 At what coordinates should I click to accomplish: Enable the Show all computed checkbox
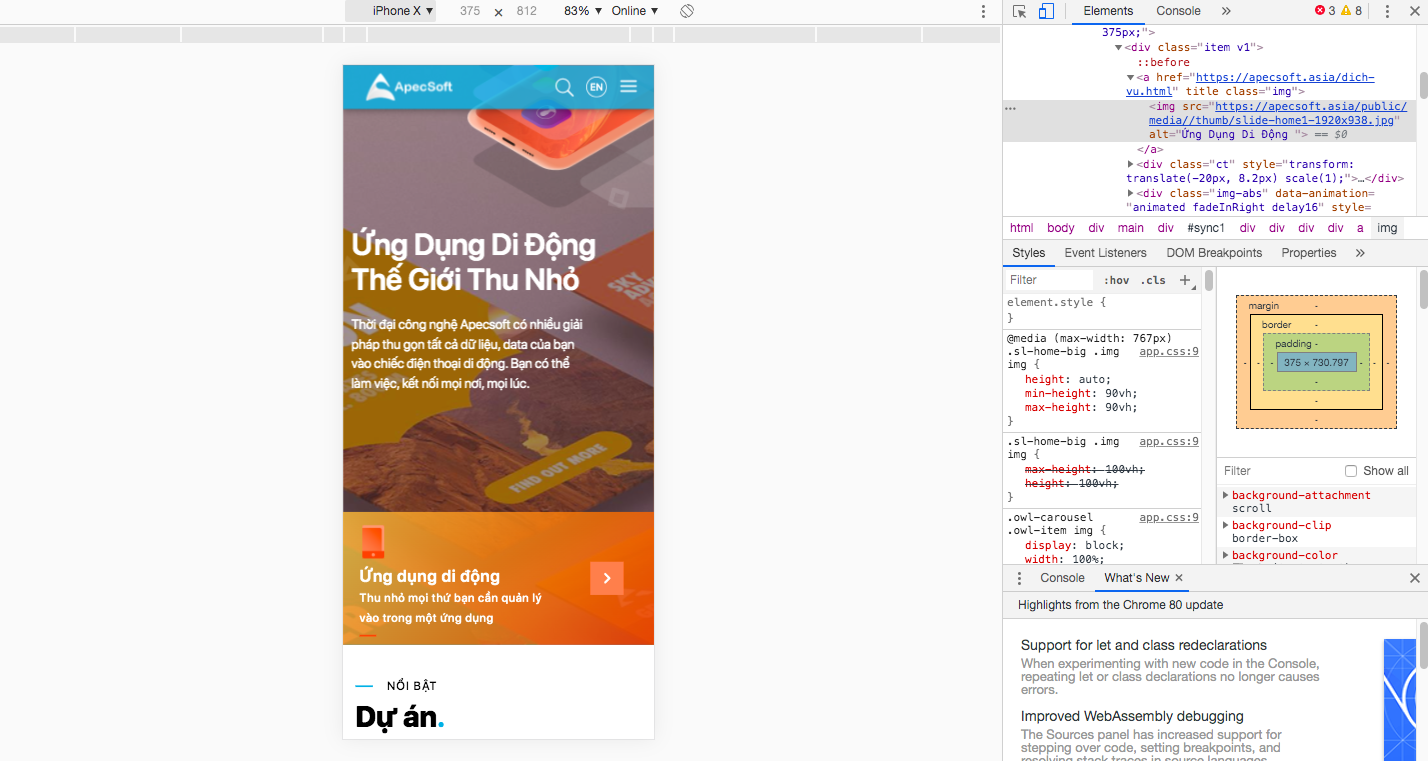pyautogui.click(x=1351, y=471)
